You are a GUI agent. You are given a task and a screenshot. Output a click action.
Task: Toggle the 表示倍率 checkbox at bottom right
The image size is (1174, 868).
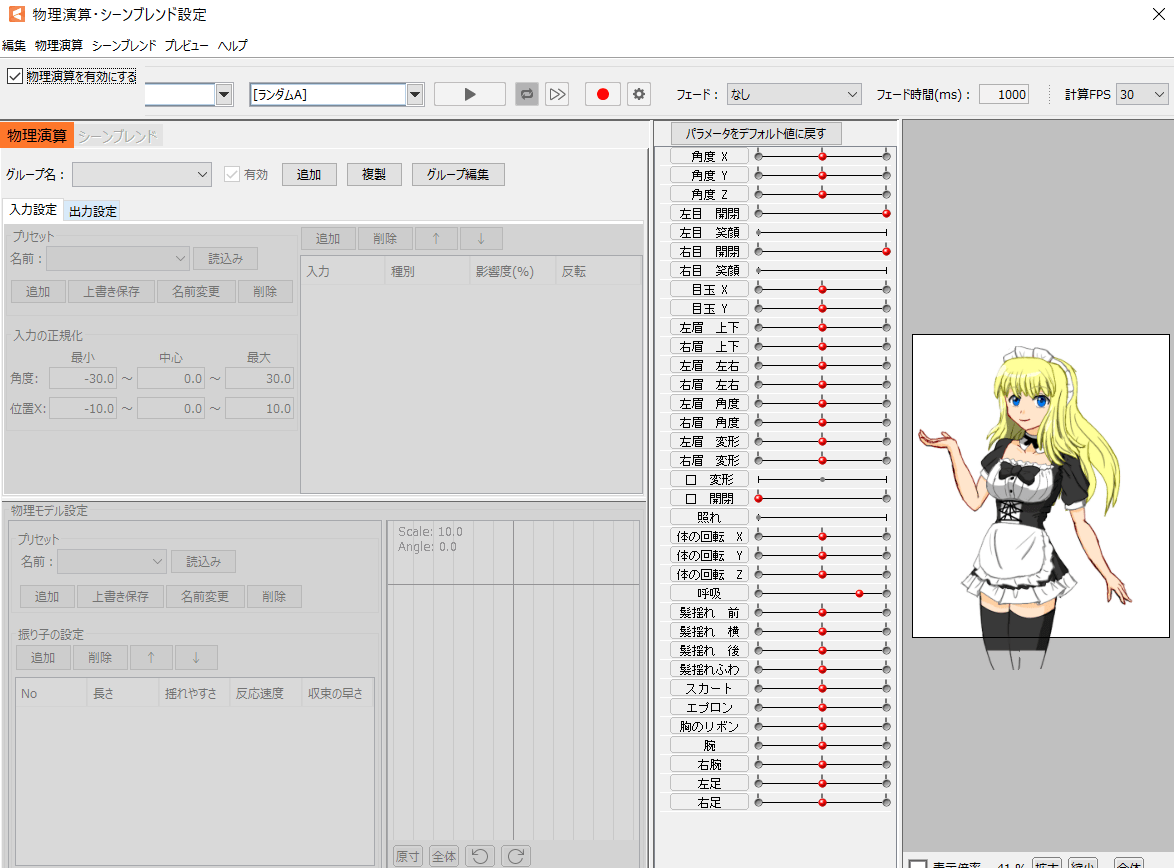click(918, 863)
